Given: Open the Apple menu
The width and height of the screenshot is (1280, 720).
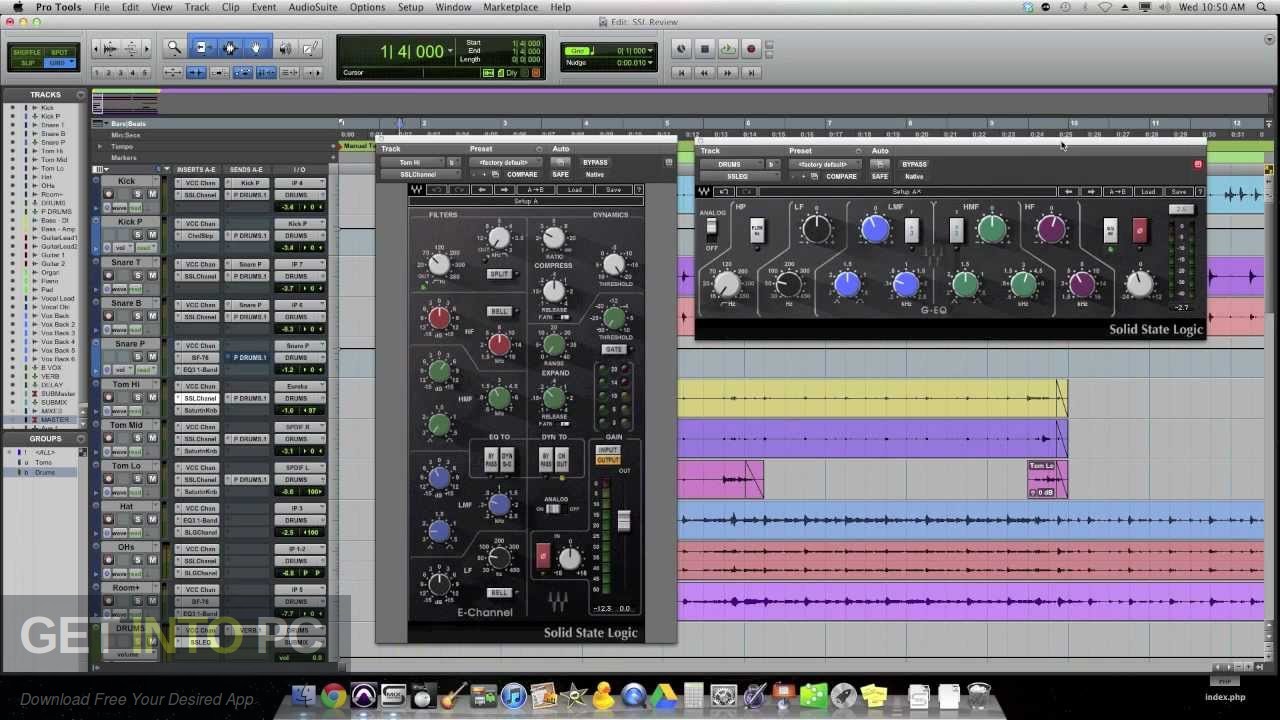Looking at the screenshot, I should click(17, 7).
